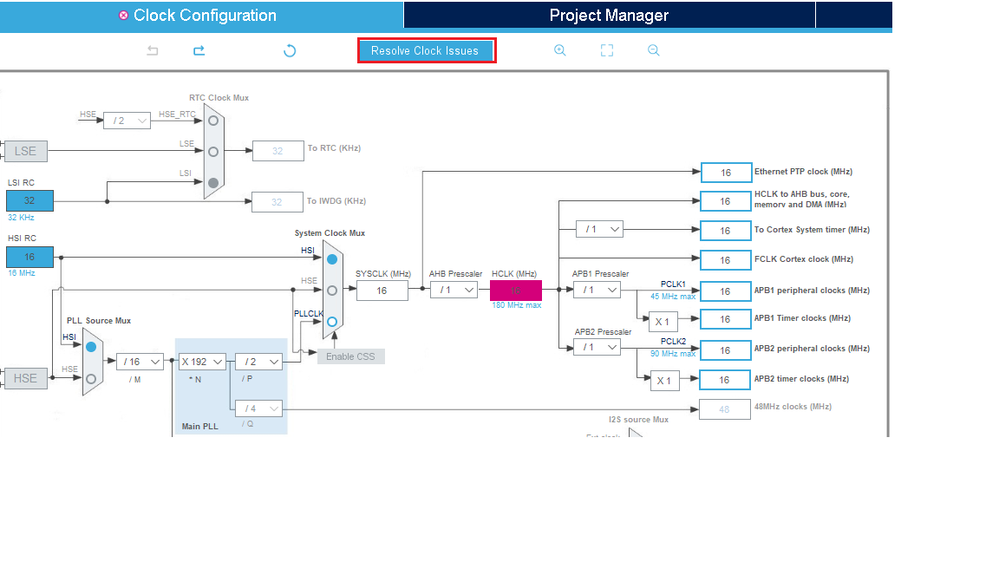Open the X 192 PLL N multiplier dropdown

[x=201, y=361]
